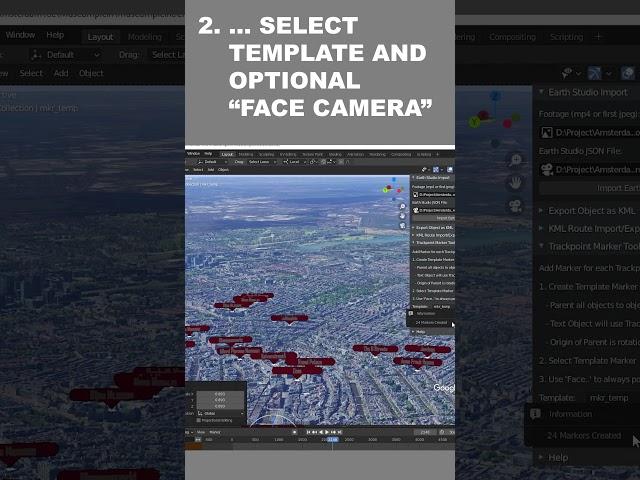Open Window menu in blurred background Blender

pyautogui.click(x=20, y=35)
